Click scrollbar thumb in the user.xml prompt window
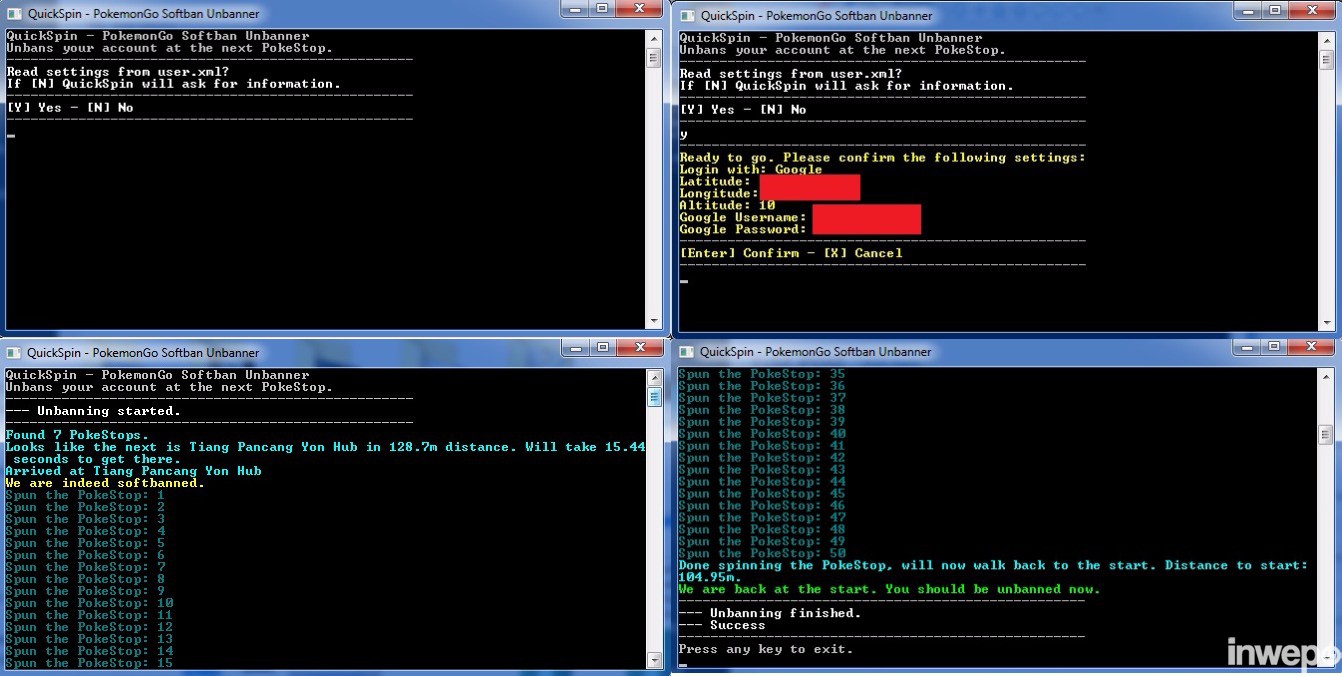 (x=655, y=58)
